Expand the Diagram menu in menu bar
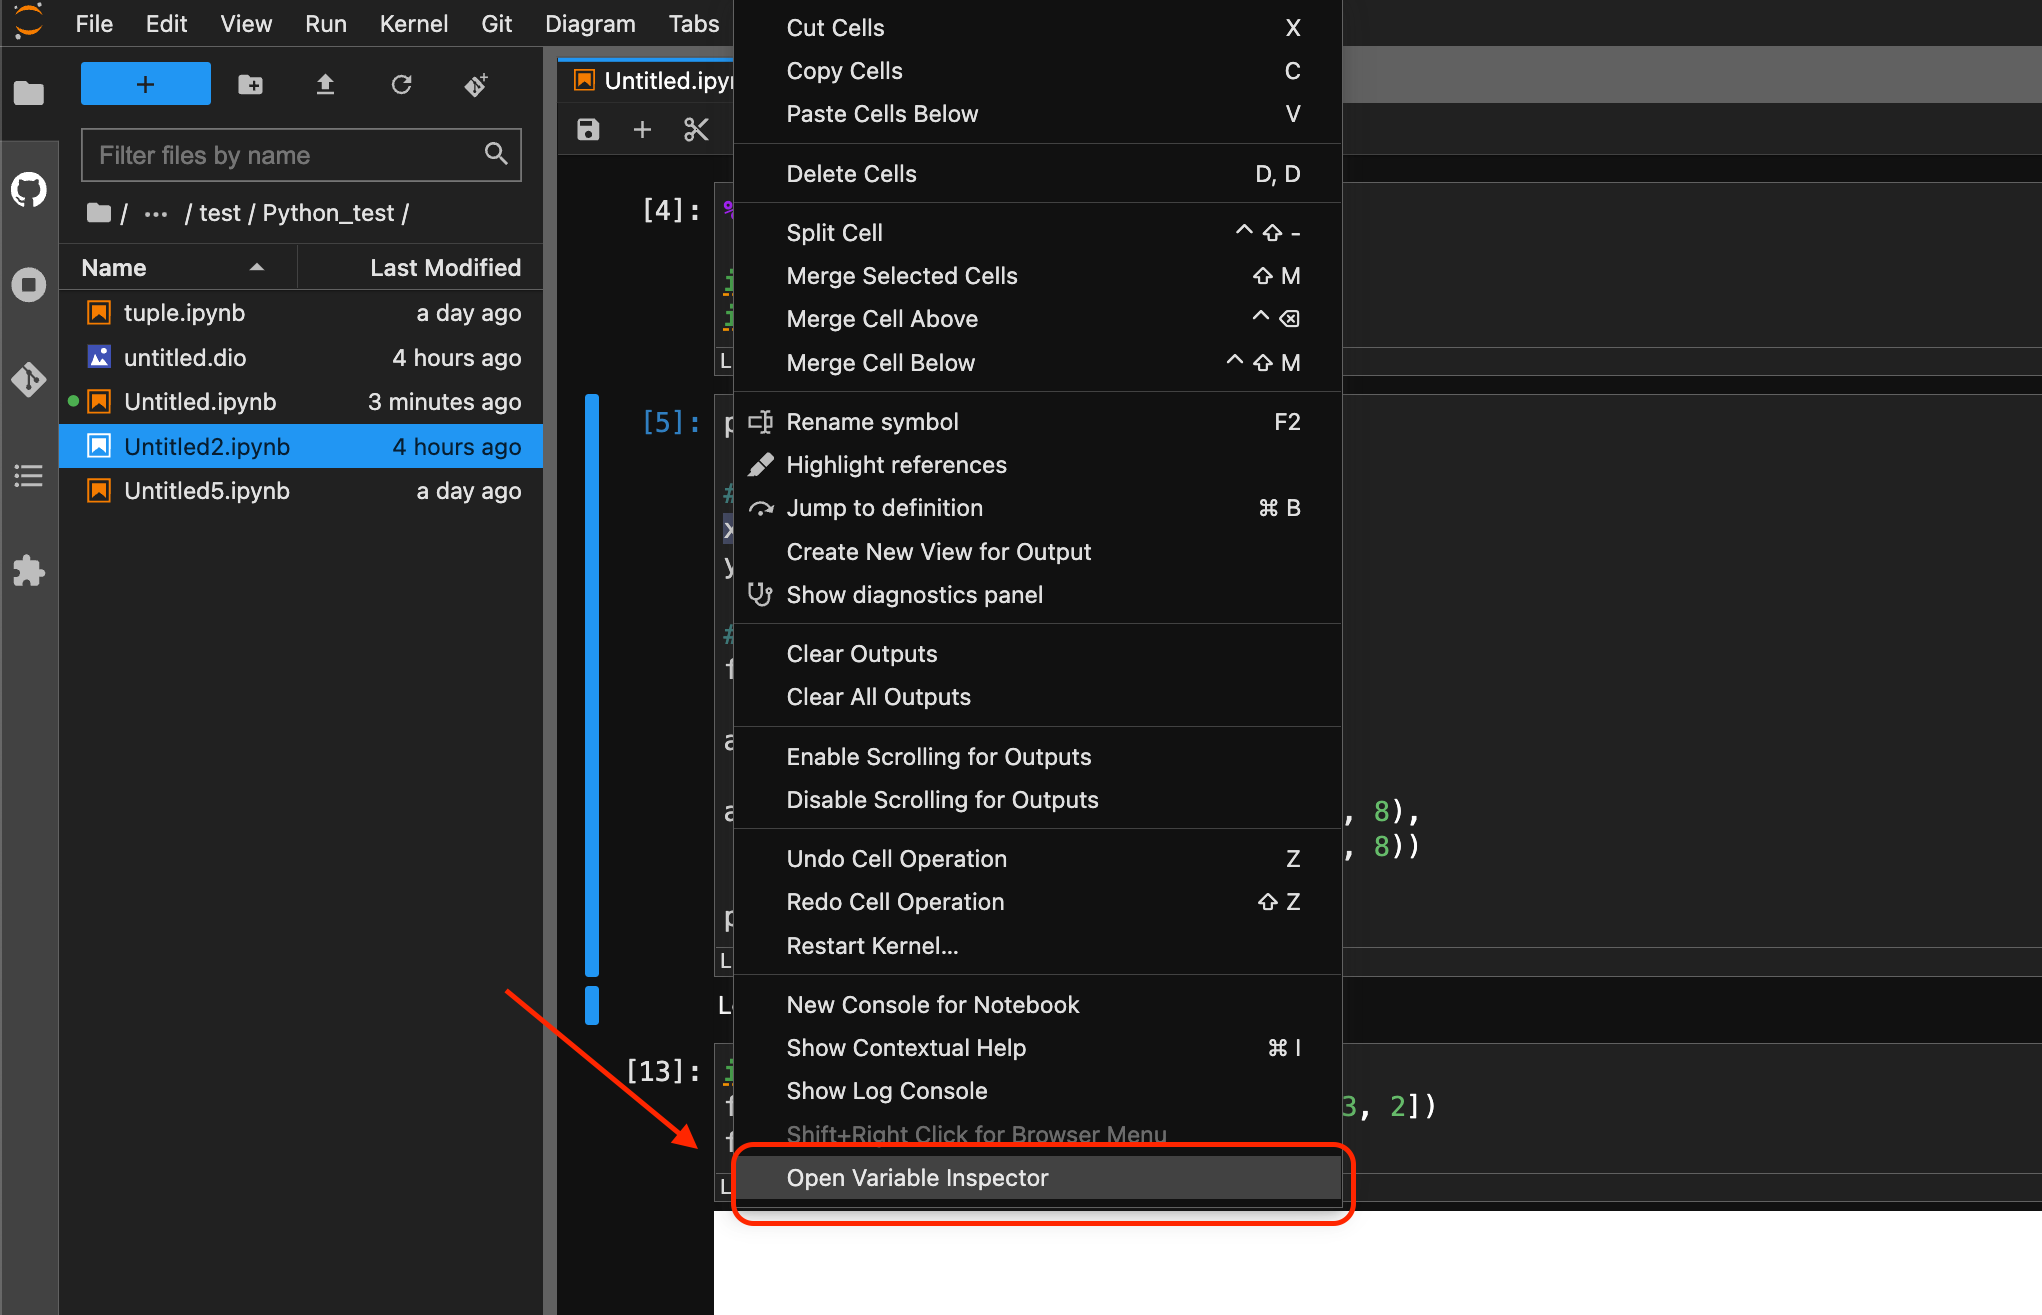The width and height of the screenshot is (2042, 1315). tap(591, 21)
